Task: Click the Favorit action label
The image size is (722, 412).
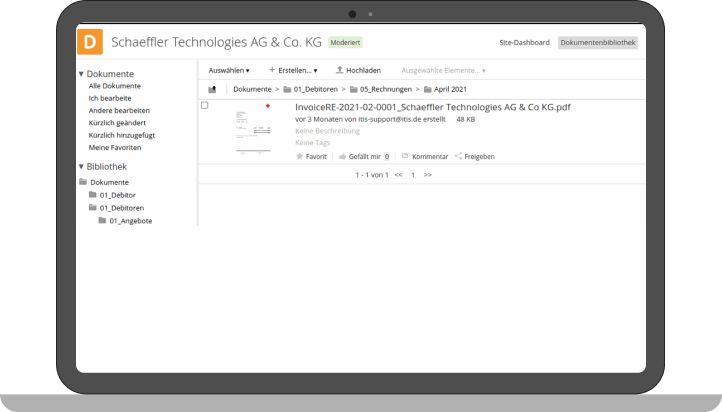Action: click(x=316, y=157)
